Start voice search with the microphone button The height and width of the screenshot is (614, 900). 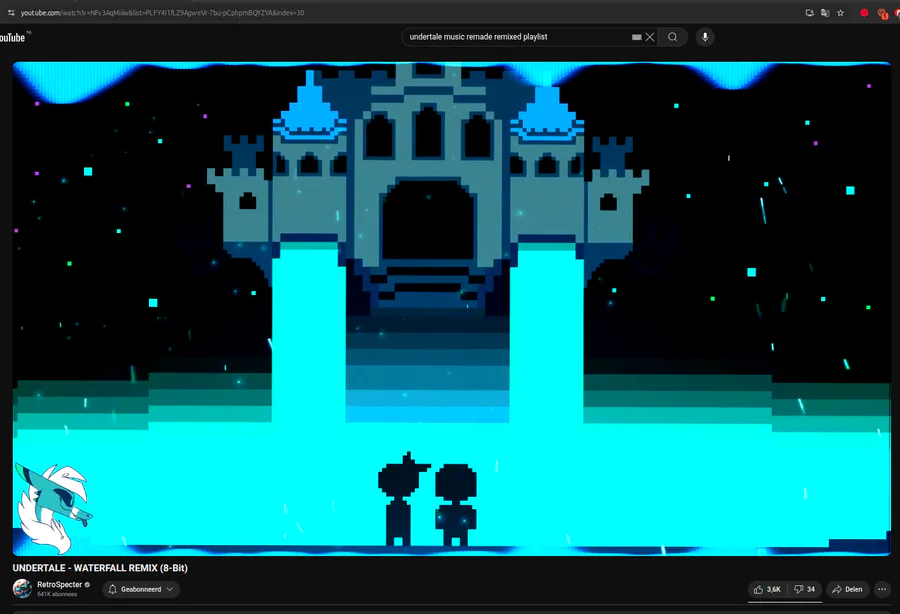[705, 37]
